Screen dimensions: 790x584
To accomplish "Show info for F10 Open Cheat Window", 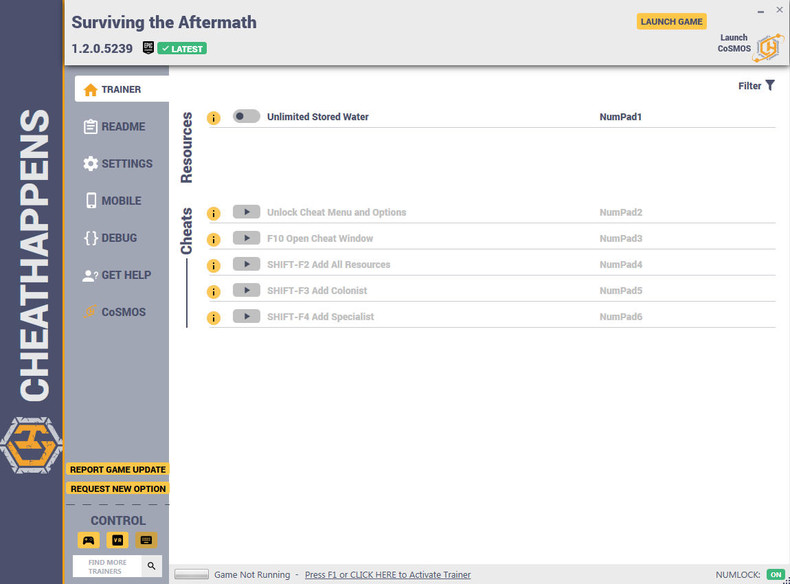I will [214, 240].
